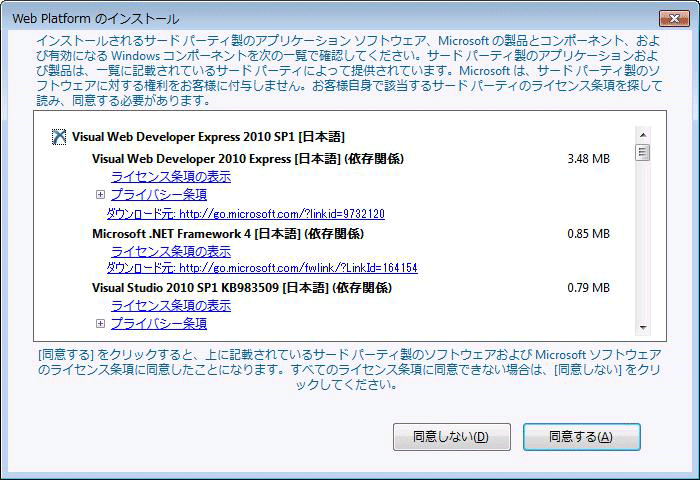Viewport: 700px width, 480px height.
Task: Select the Visual Web Developer Express 2010 SP1 heading
Action: click(208, 137)
